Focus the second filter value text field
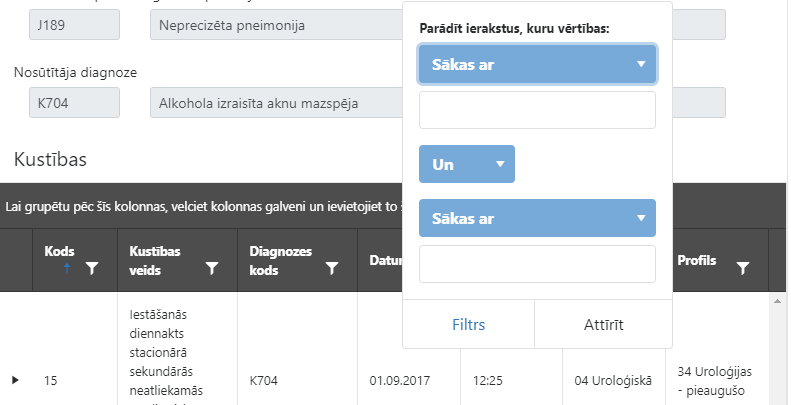The width and height of the screenshot is (791, 405). click(537, 264)
